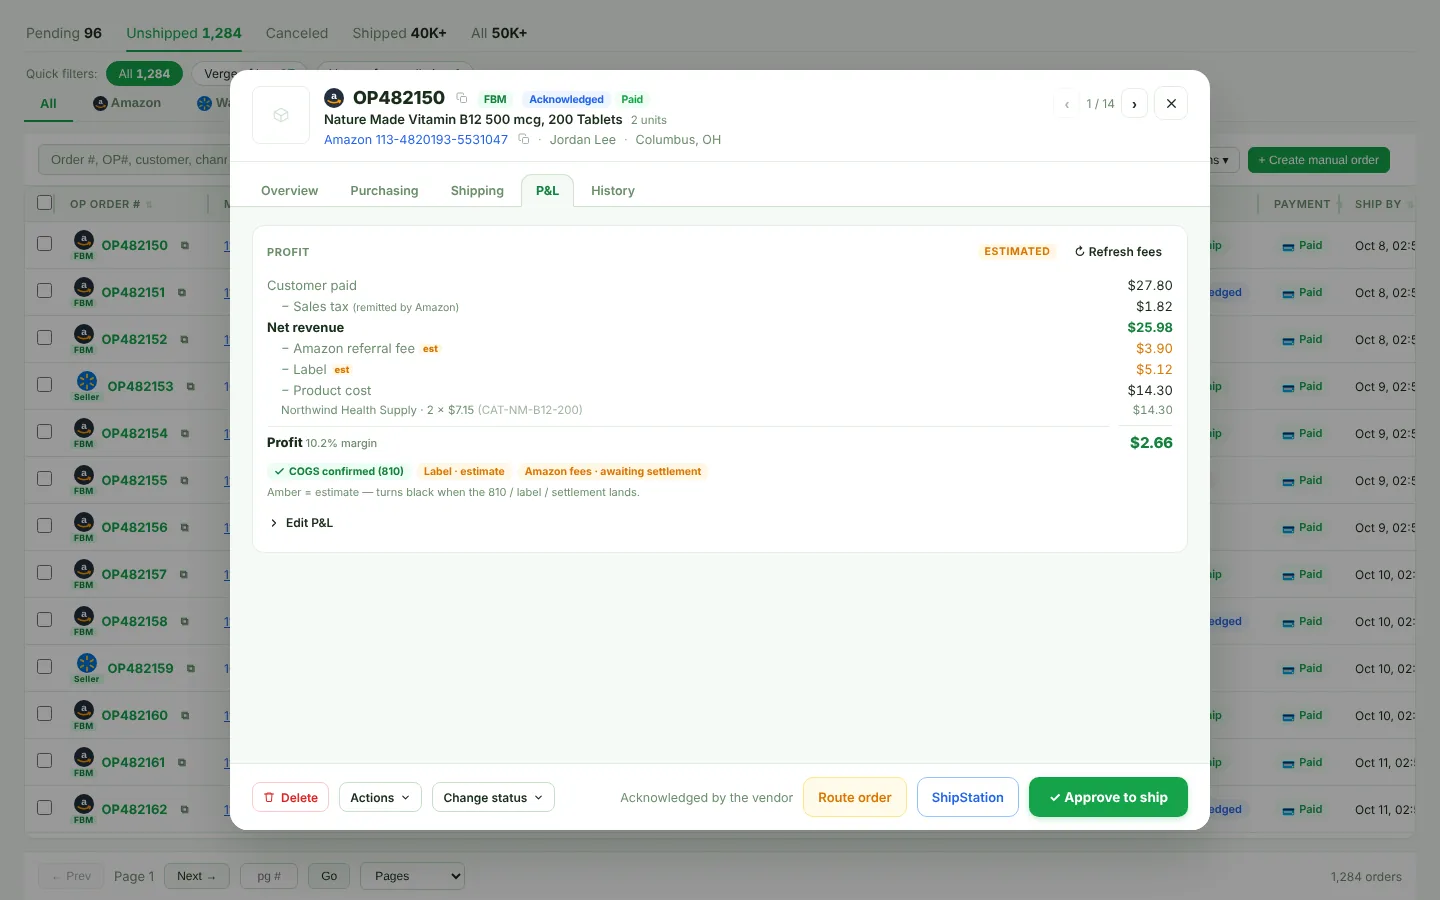Check the box for order OP482157
This screenshot has height=900, width=1440.
45,573
